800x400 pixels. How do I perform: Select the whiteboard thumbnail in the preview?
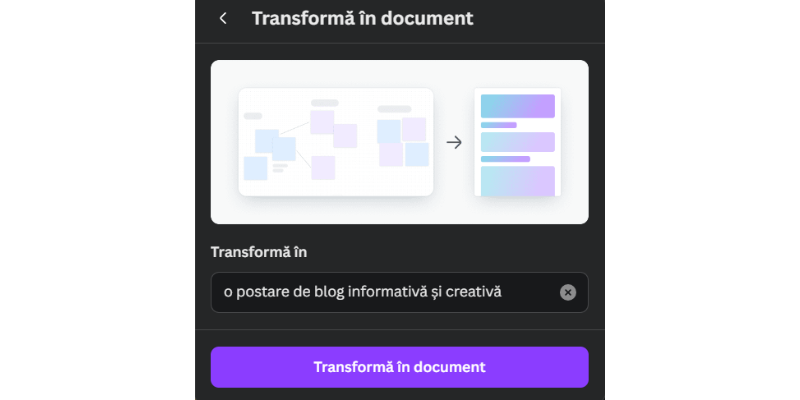point(335,142)
